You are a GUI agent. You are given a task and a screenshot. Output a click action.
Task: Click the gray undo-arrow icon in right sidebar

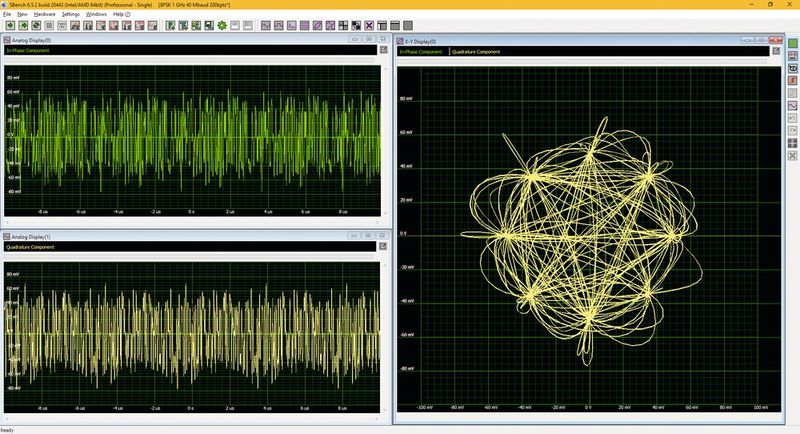792,118
